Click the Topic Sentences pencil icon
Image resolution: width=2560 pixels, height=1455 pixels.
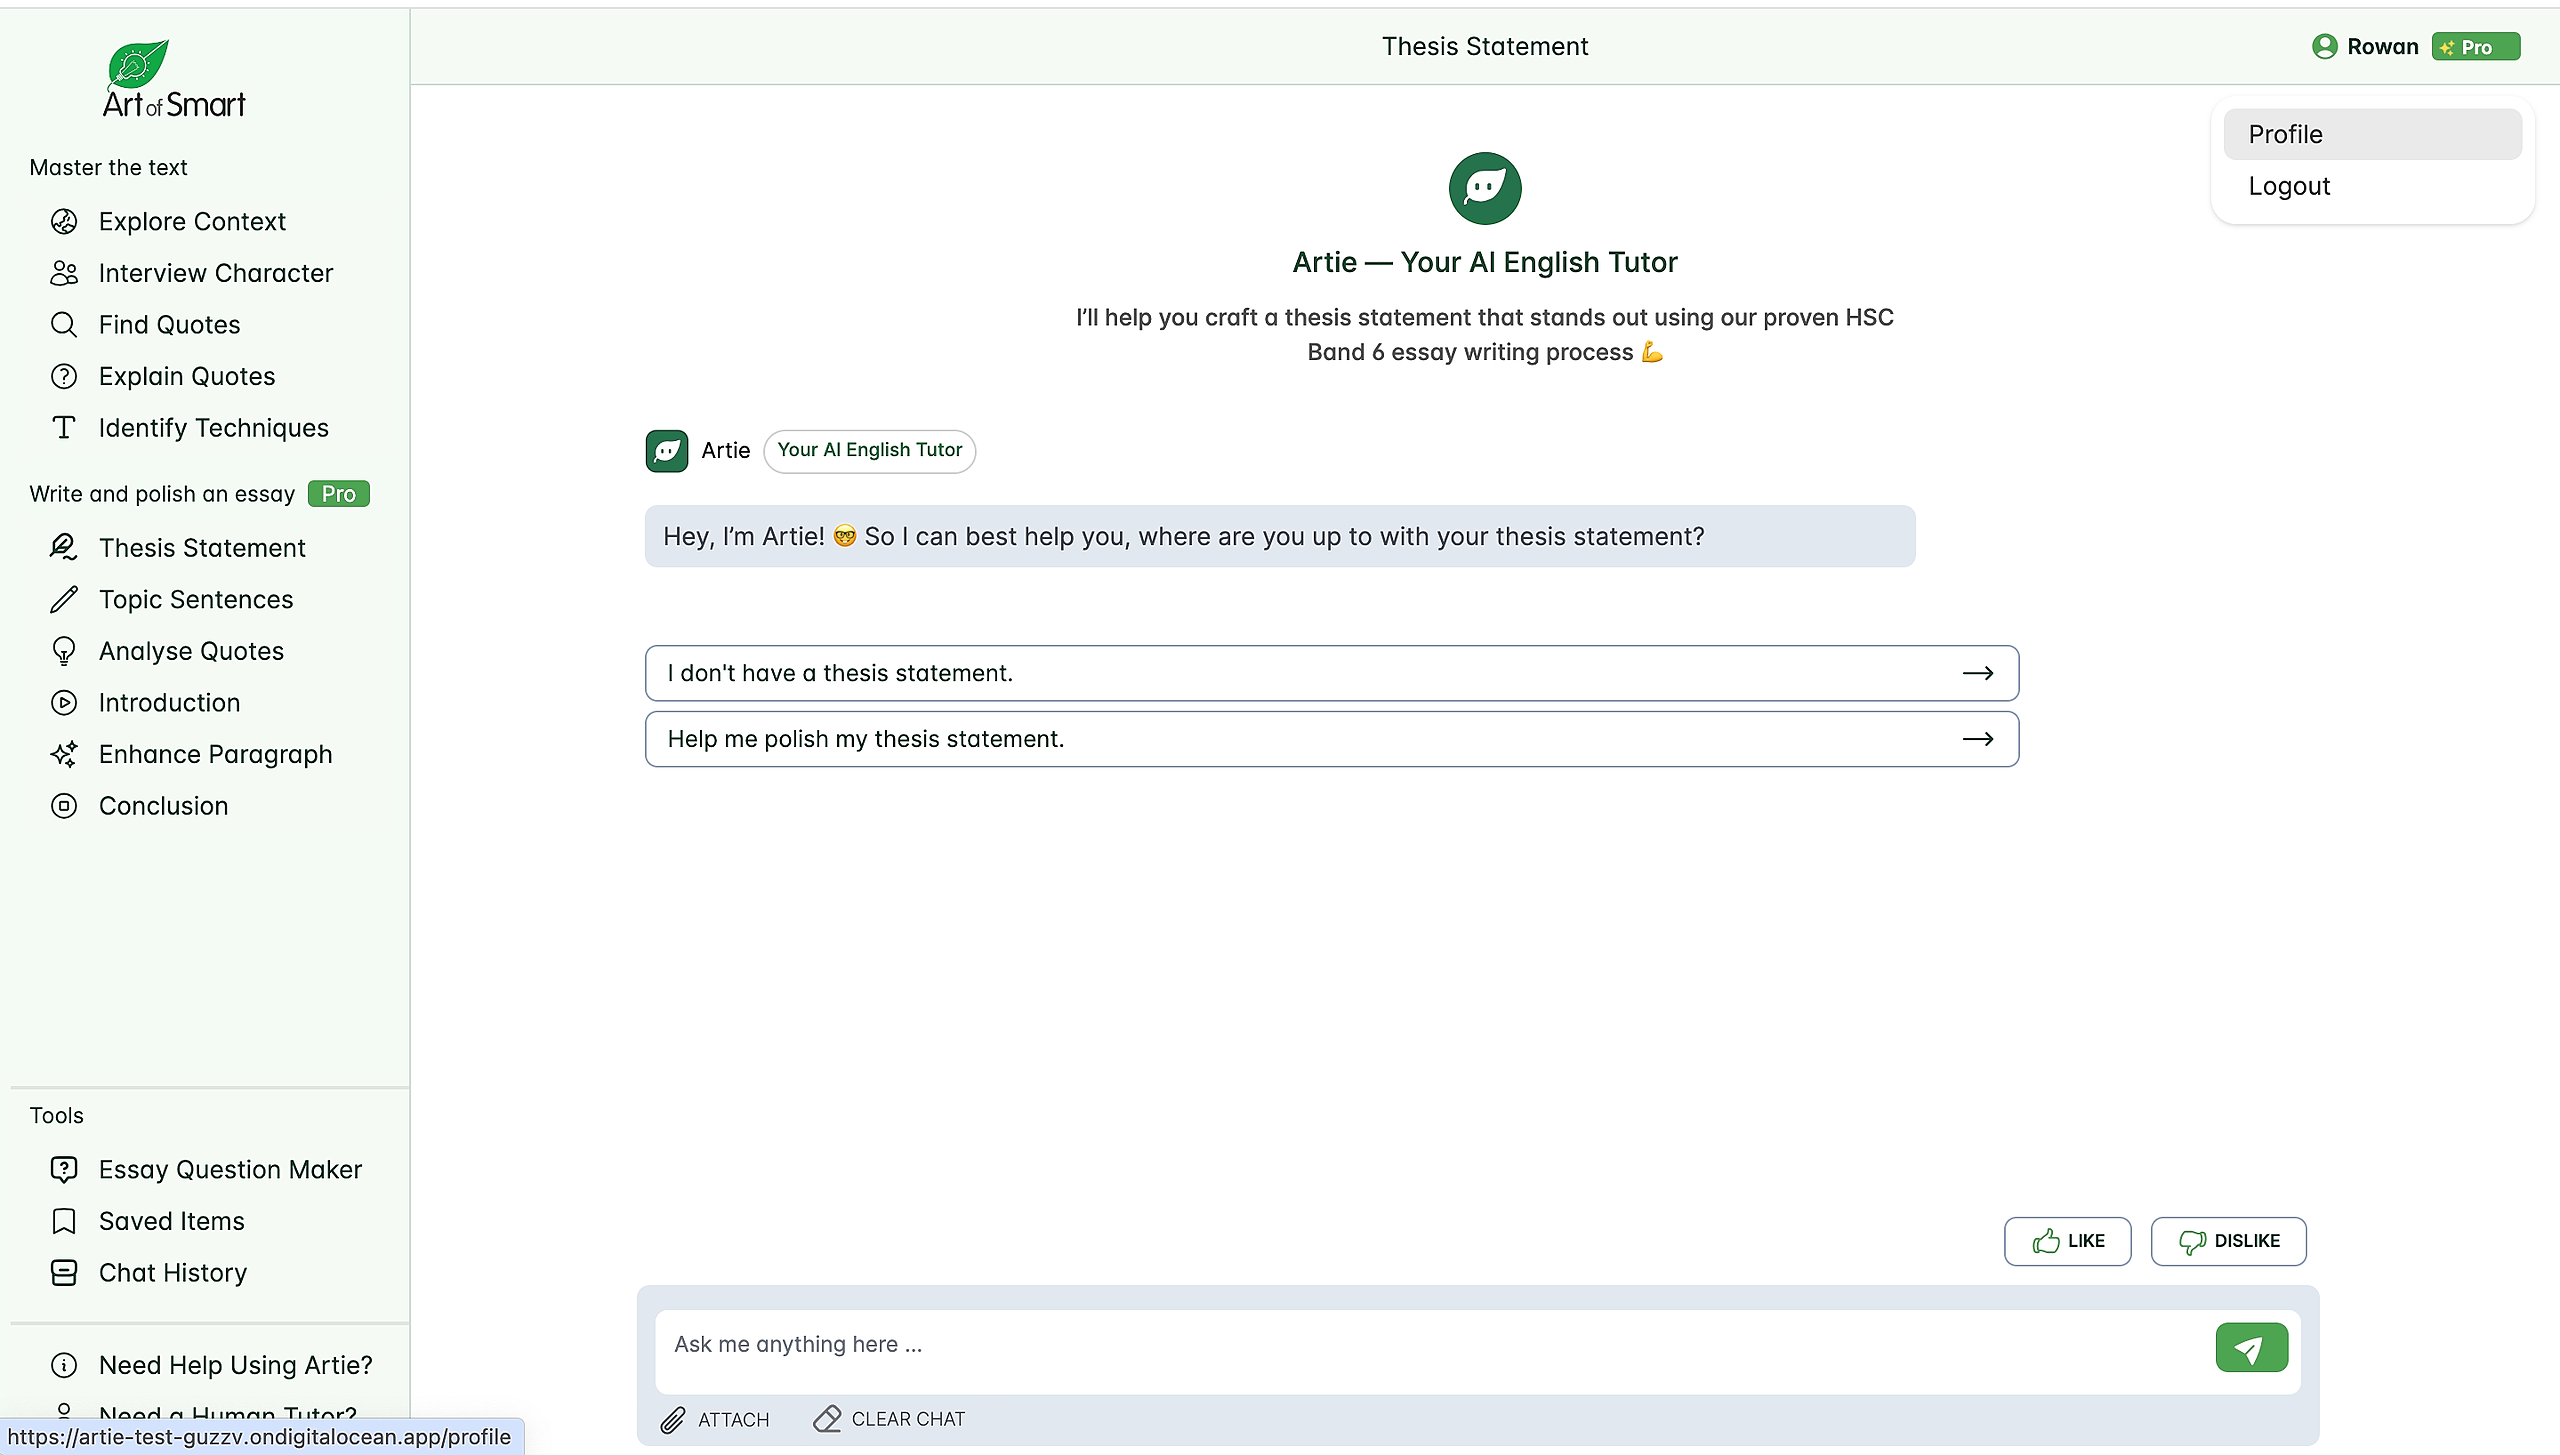[x=64, y=599]
